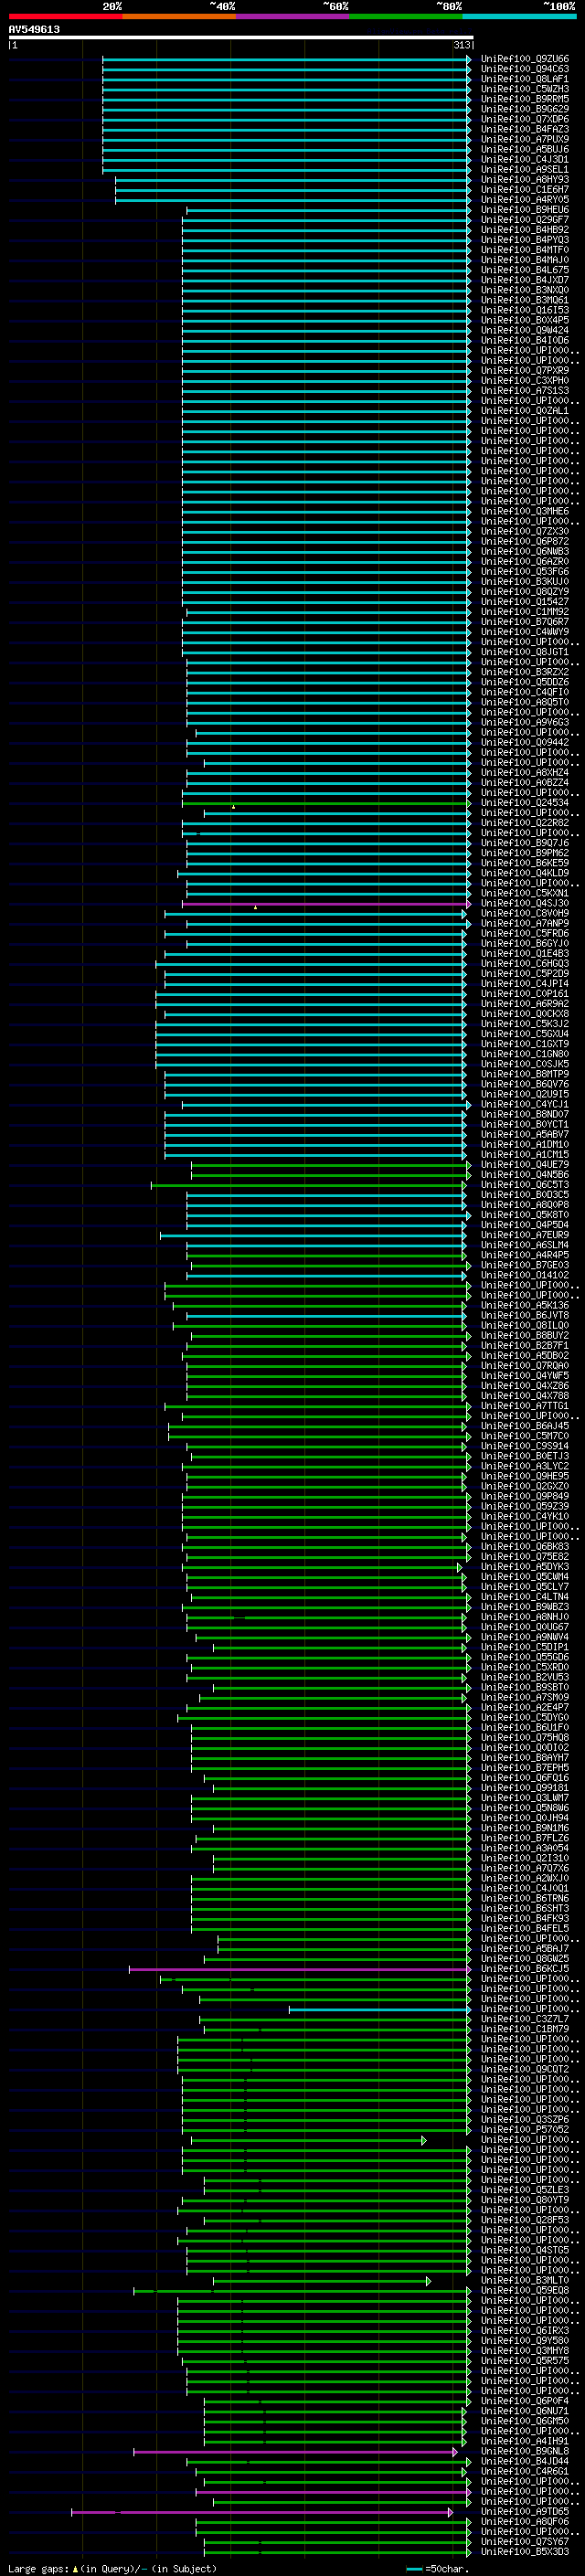Open the green UniRef100_Q6C5T3 alignment bar

309,1185
